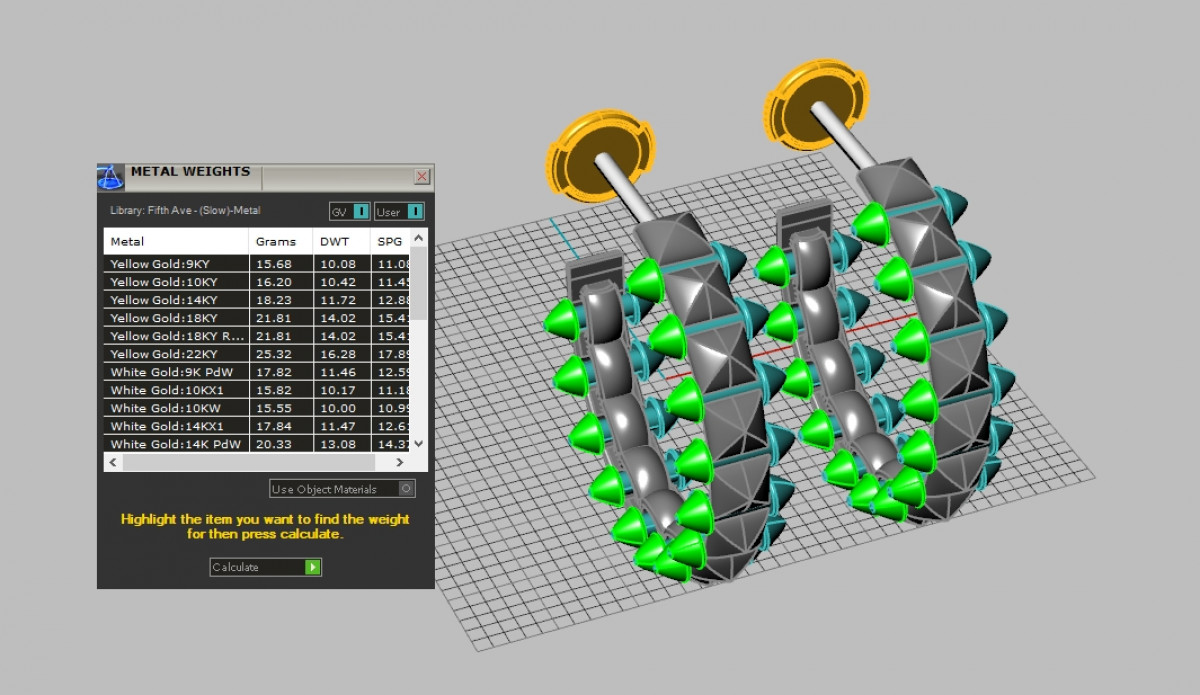Click the Metal Weights cone icon

109,177
